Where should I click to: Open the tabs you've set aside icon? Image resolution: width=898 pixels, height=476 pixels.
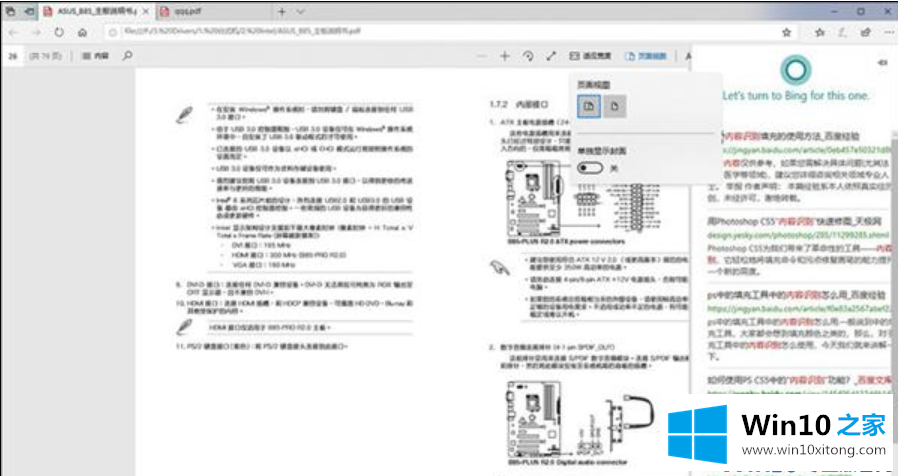tap(11, 11)
